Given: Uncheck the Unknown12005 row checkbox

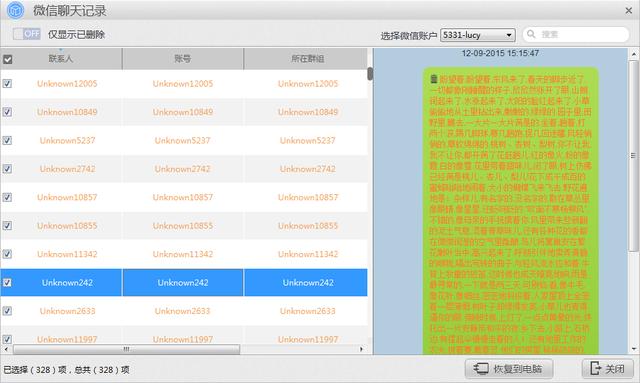Looking at the screenshot, I should click(7, 84).
